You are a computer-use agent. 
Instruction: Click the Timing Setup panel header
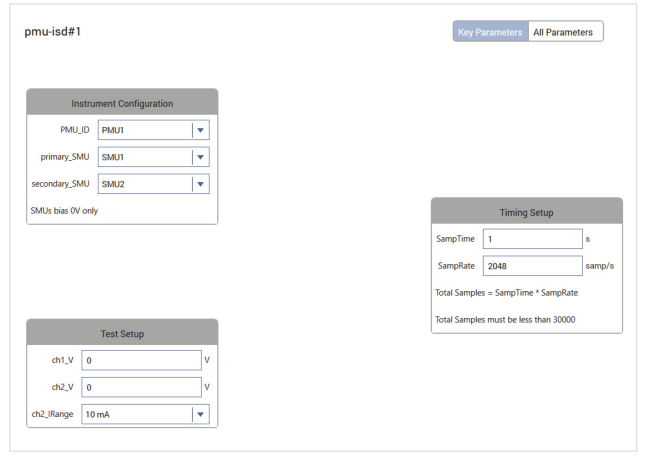point(526,212)
